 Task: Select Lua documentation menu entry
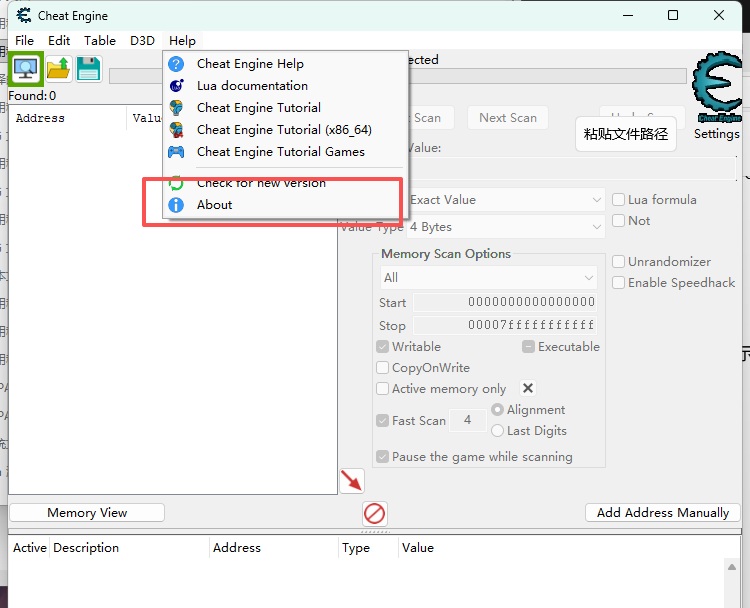pyautogui.click(x=285, y=86)
